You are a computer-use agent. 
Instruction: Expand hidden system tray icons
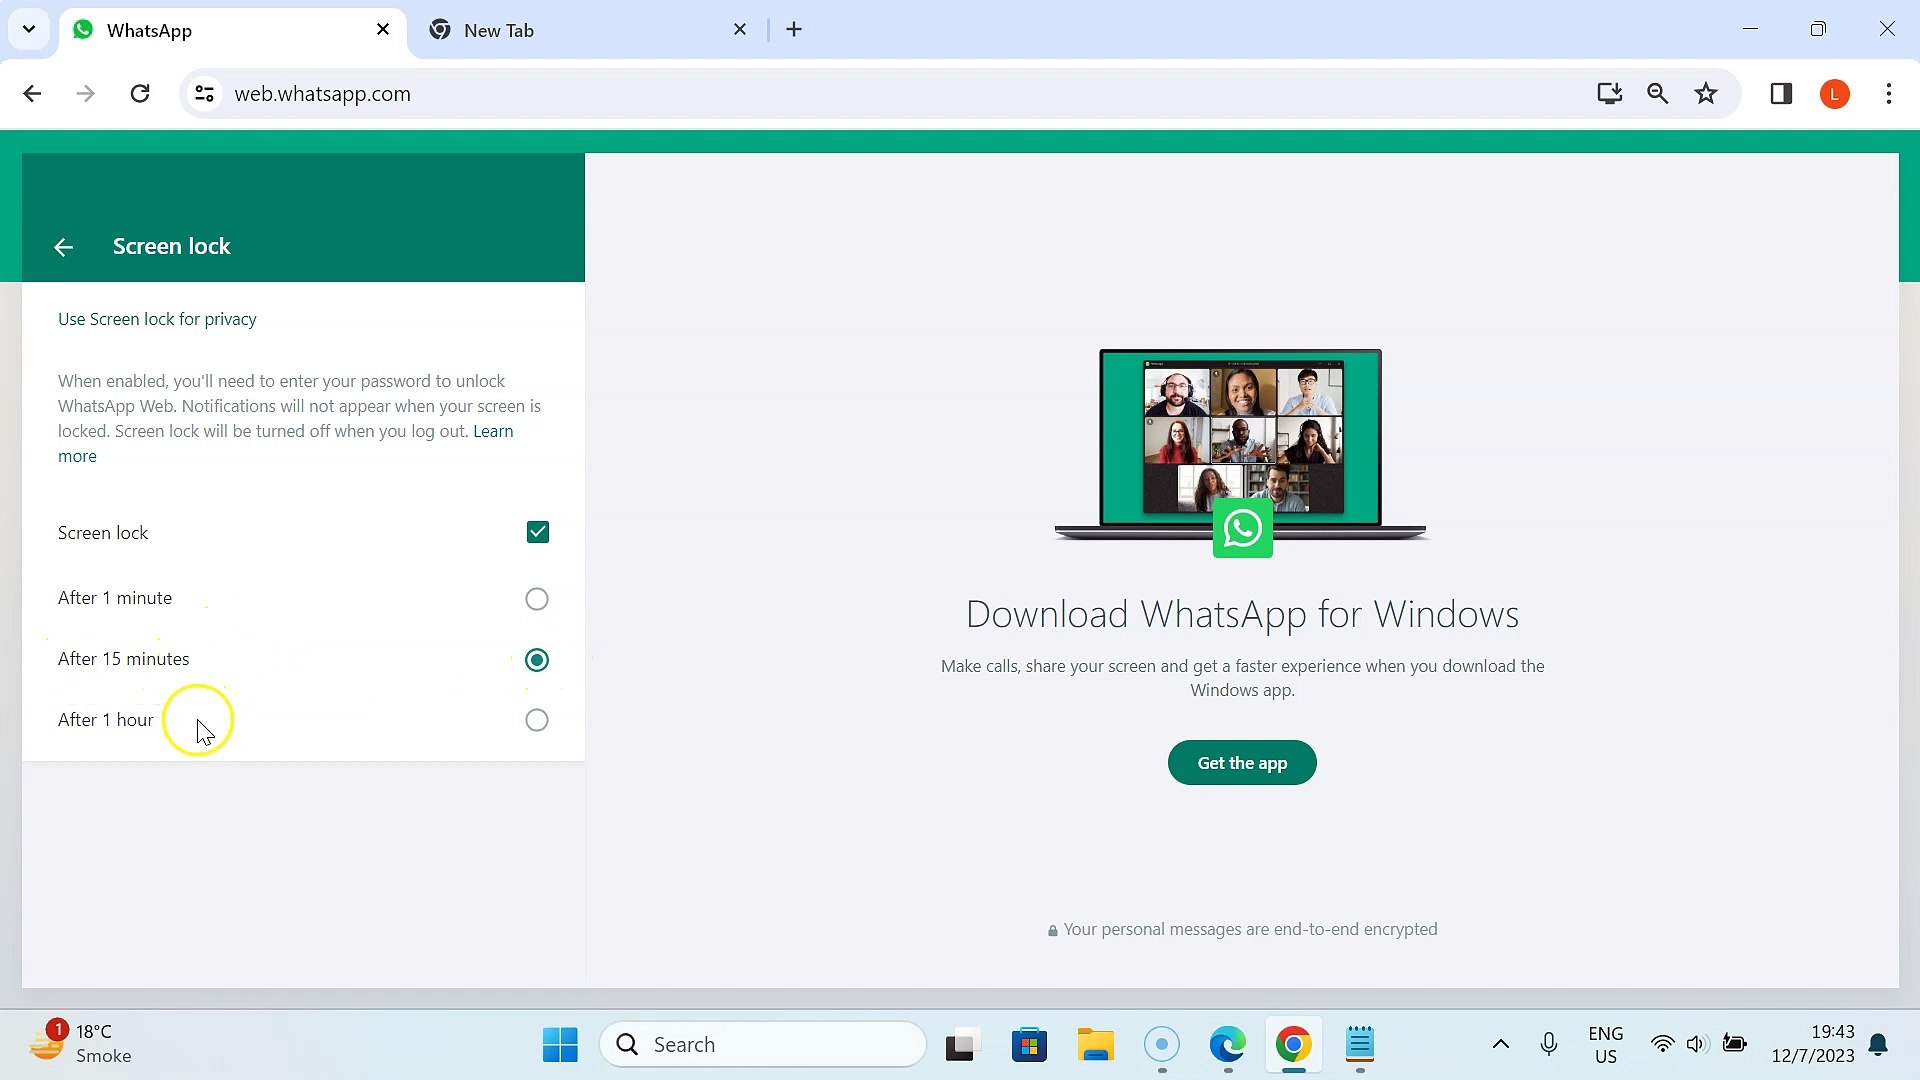point(1500,1044)
